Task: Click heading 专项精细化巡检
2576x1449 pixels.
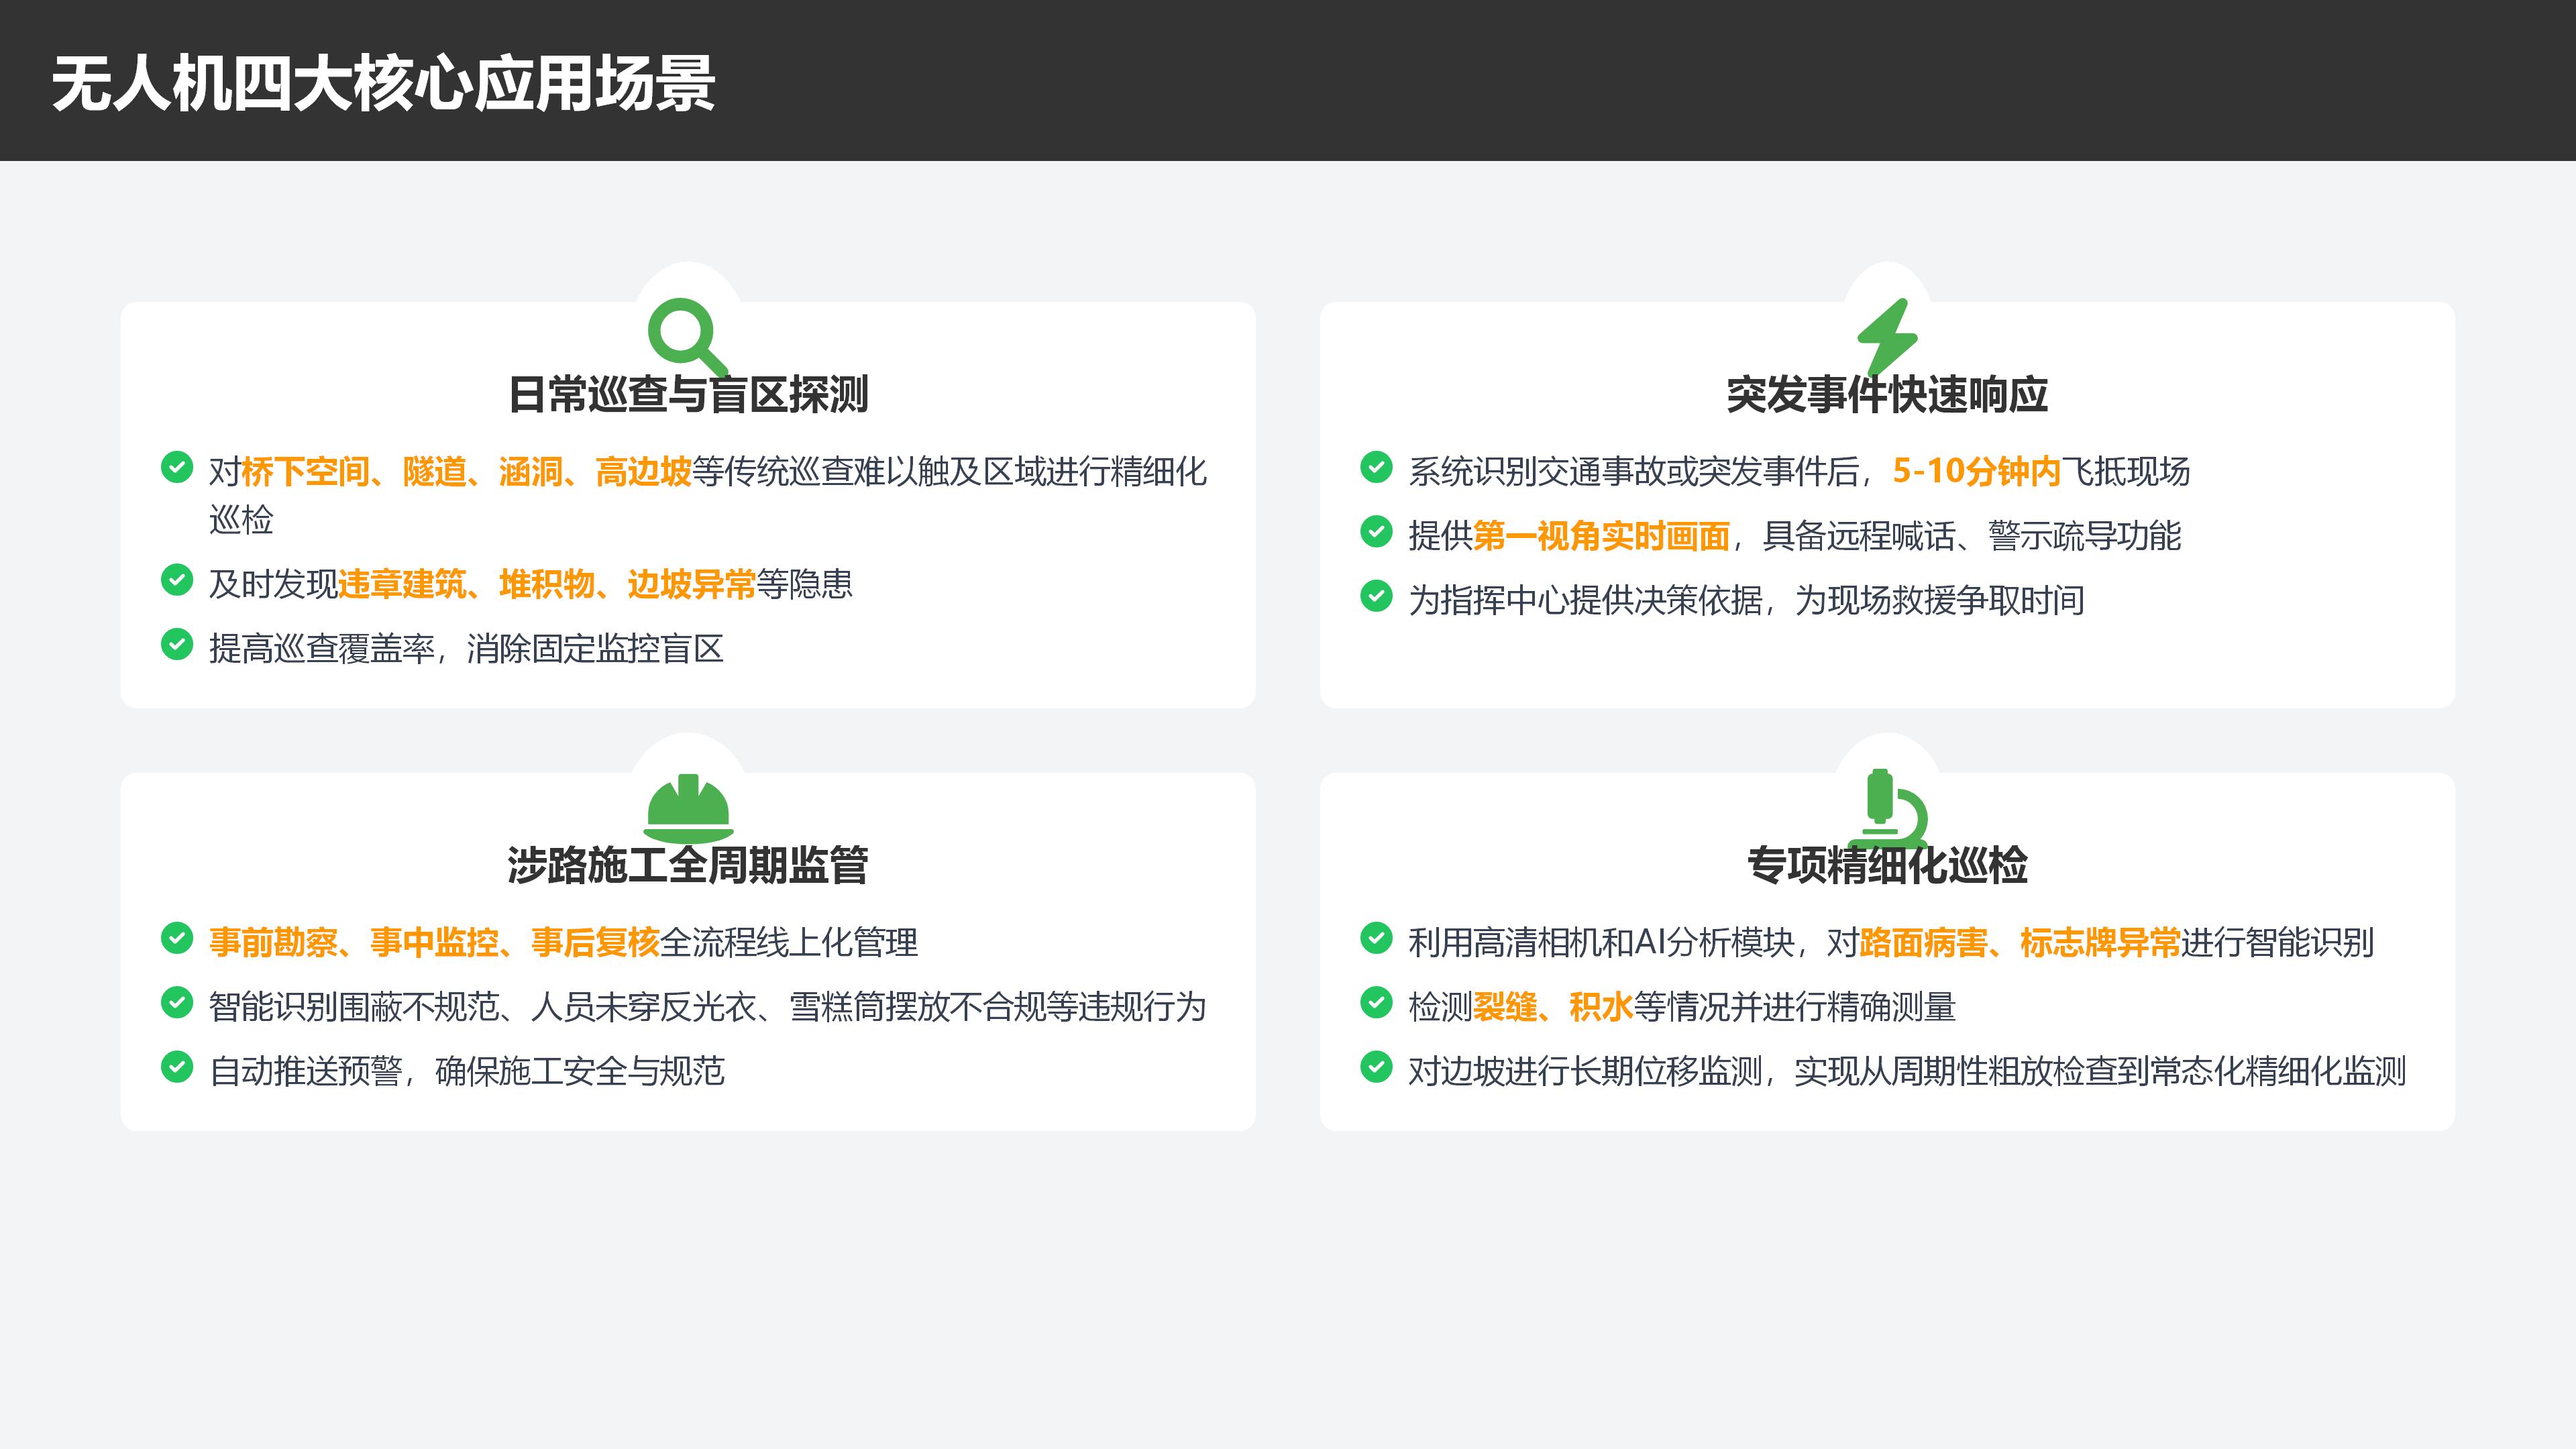Action: pyautogui.click(x=1887, y=865)
